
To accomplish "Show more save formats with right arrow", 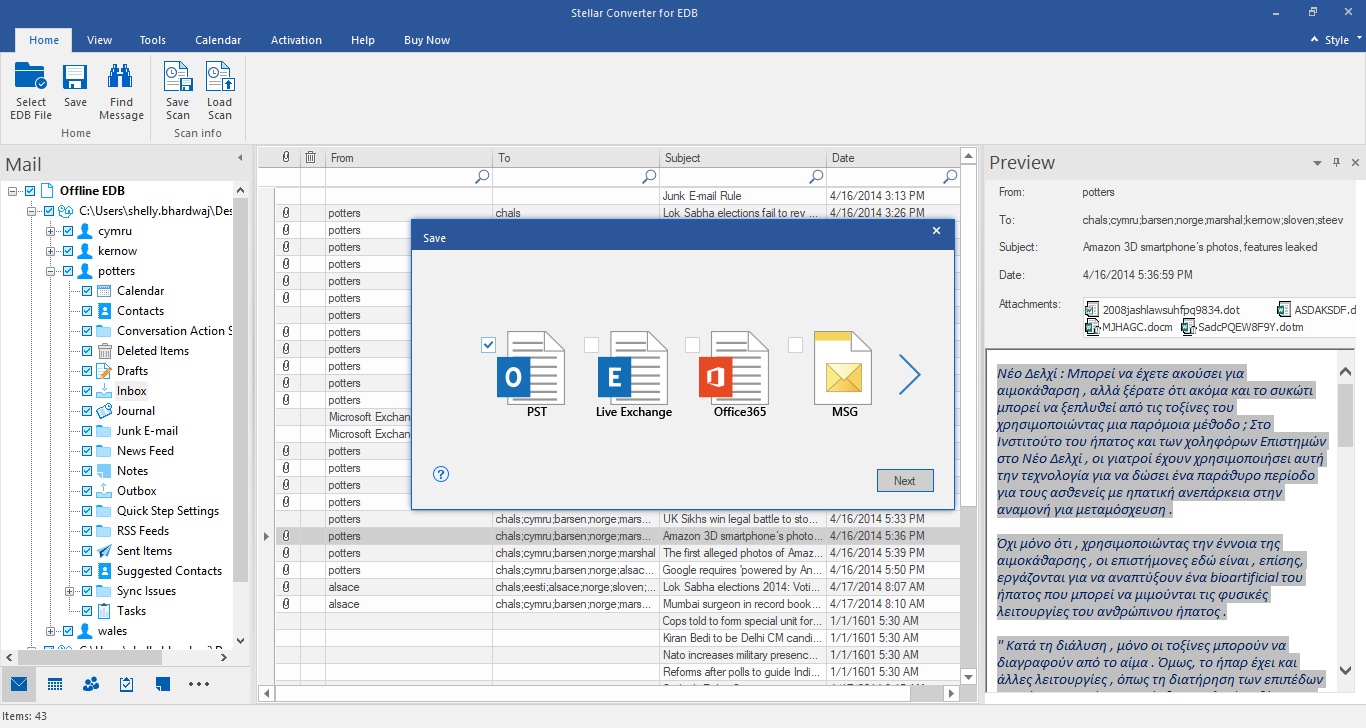I will tap(909, 374).
